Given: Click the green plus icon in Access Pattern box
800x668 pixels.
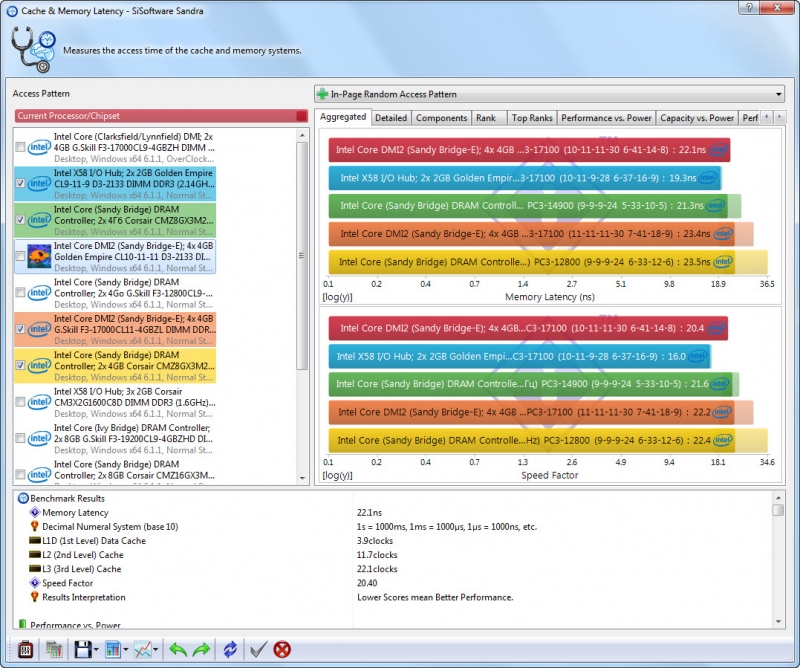Looking at the screenshot, I should [322, 94].
